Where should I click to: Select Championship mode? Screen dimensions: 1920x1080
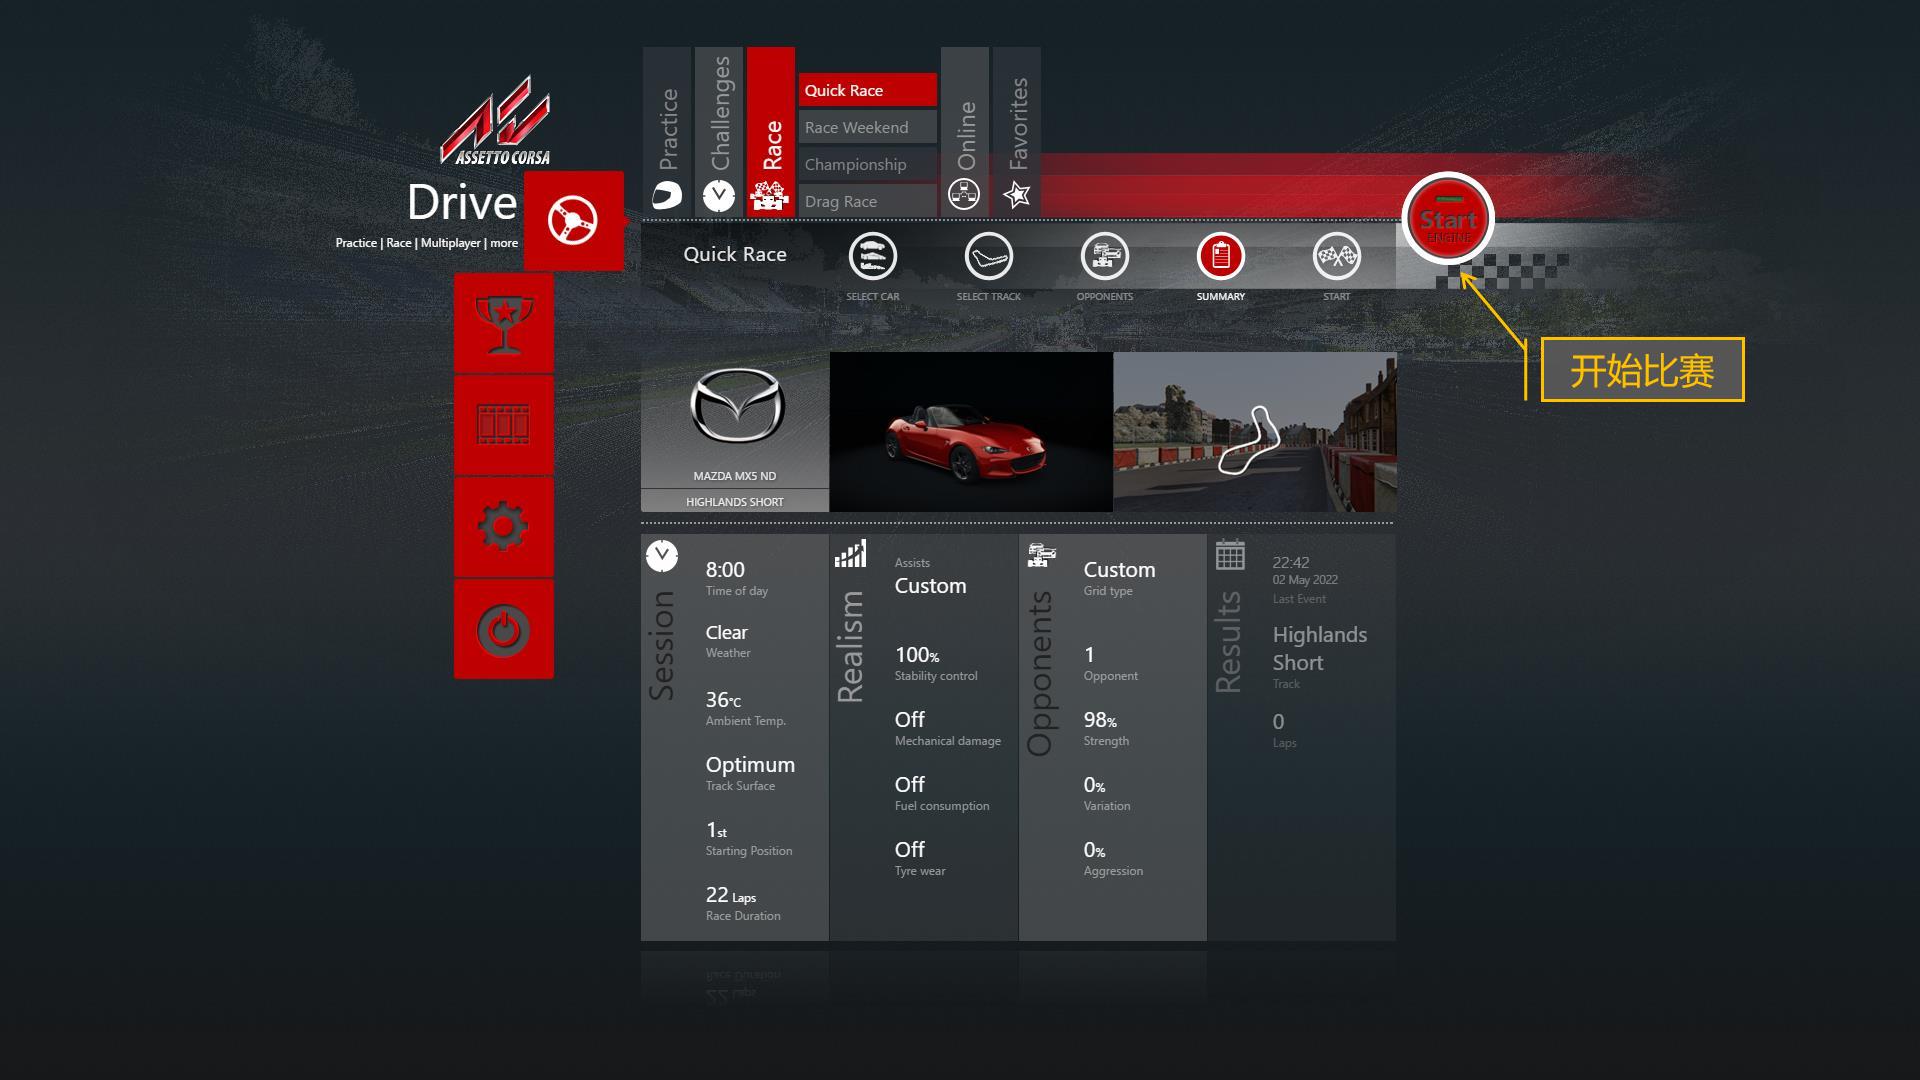868,164
